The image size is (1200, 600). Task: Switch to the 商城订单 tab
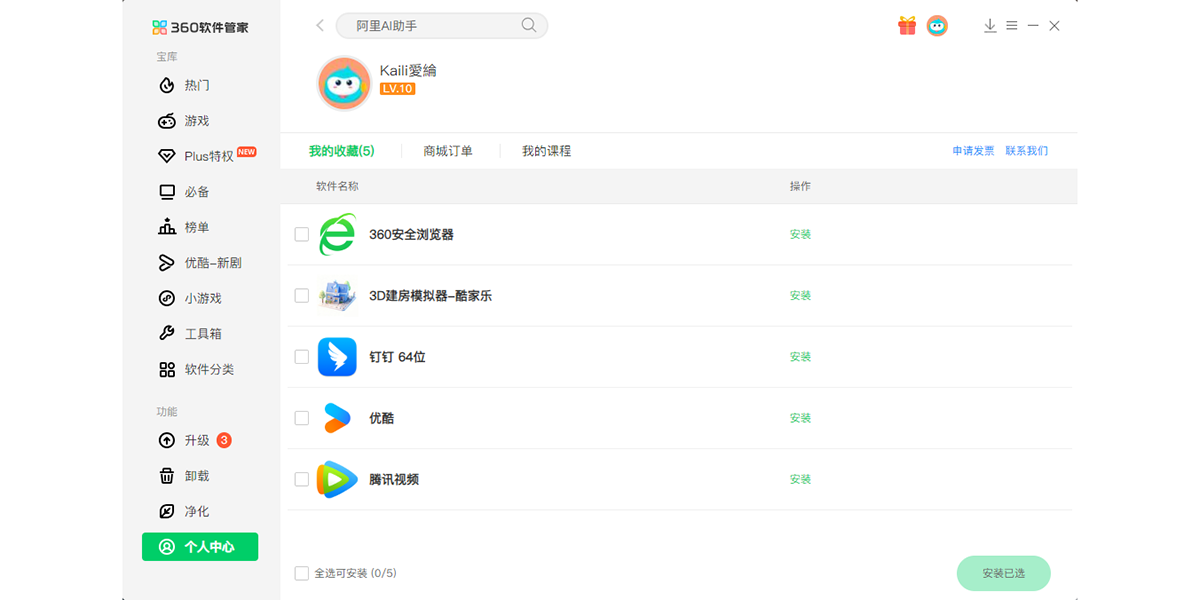(x=448, y=151)
